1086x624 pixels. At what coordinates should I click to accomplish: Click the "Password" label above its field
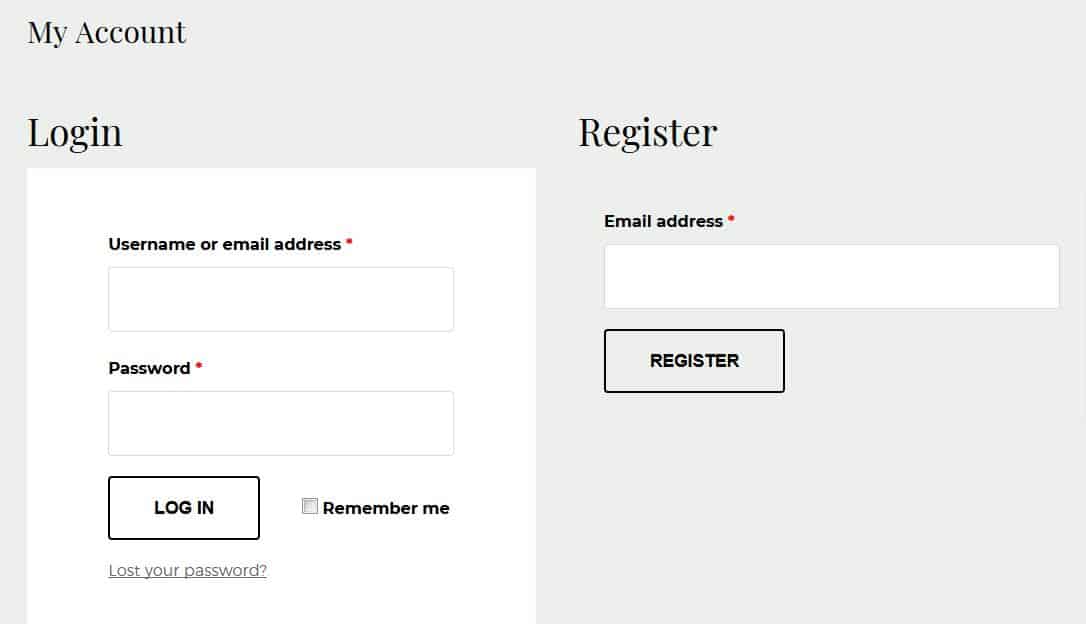click(149, 368)
